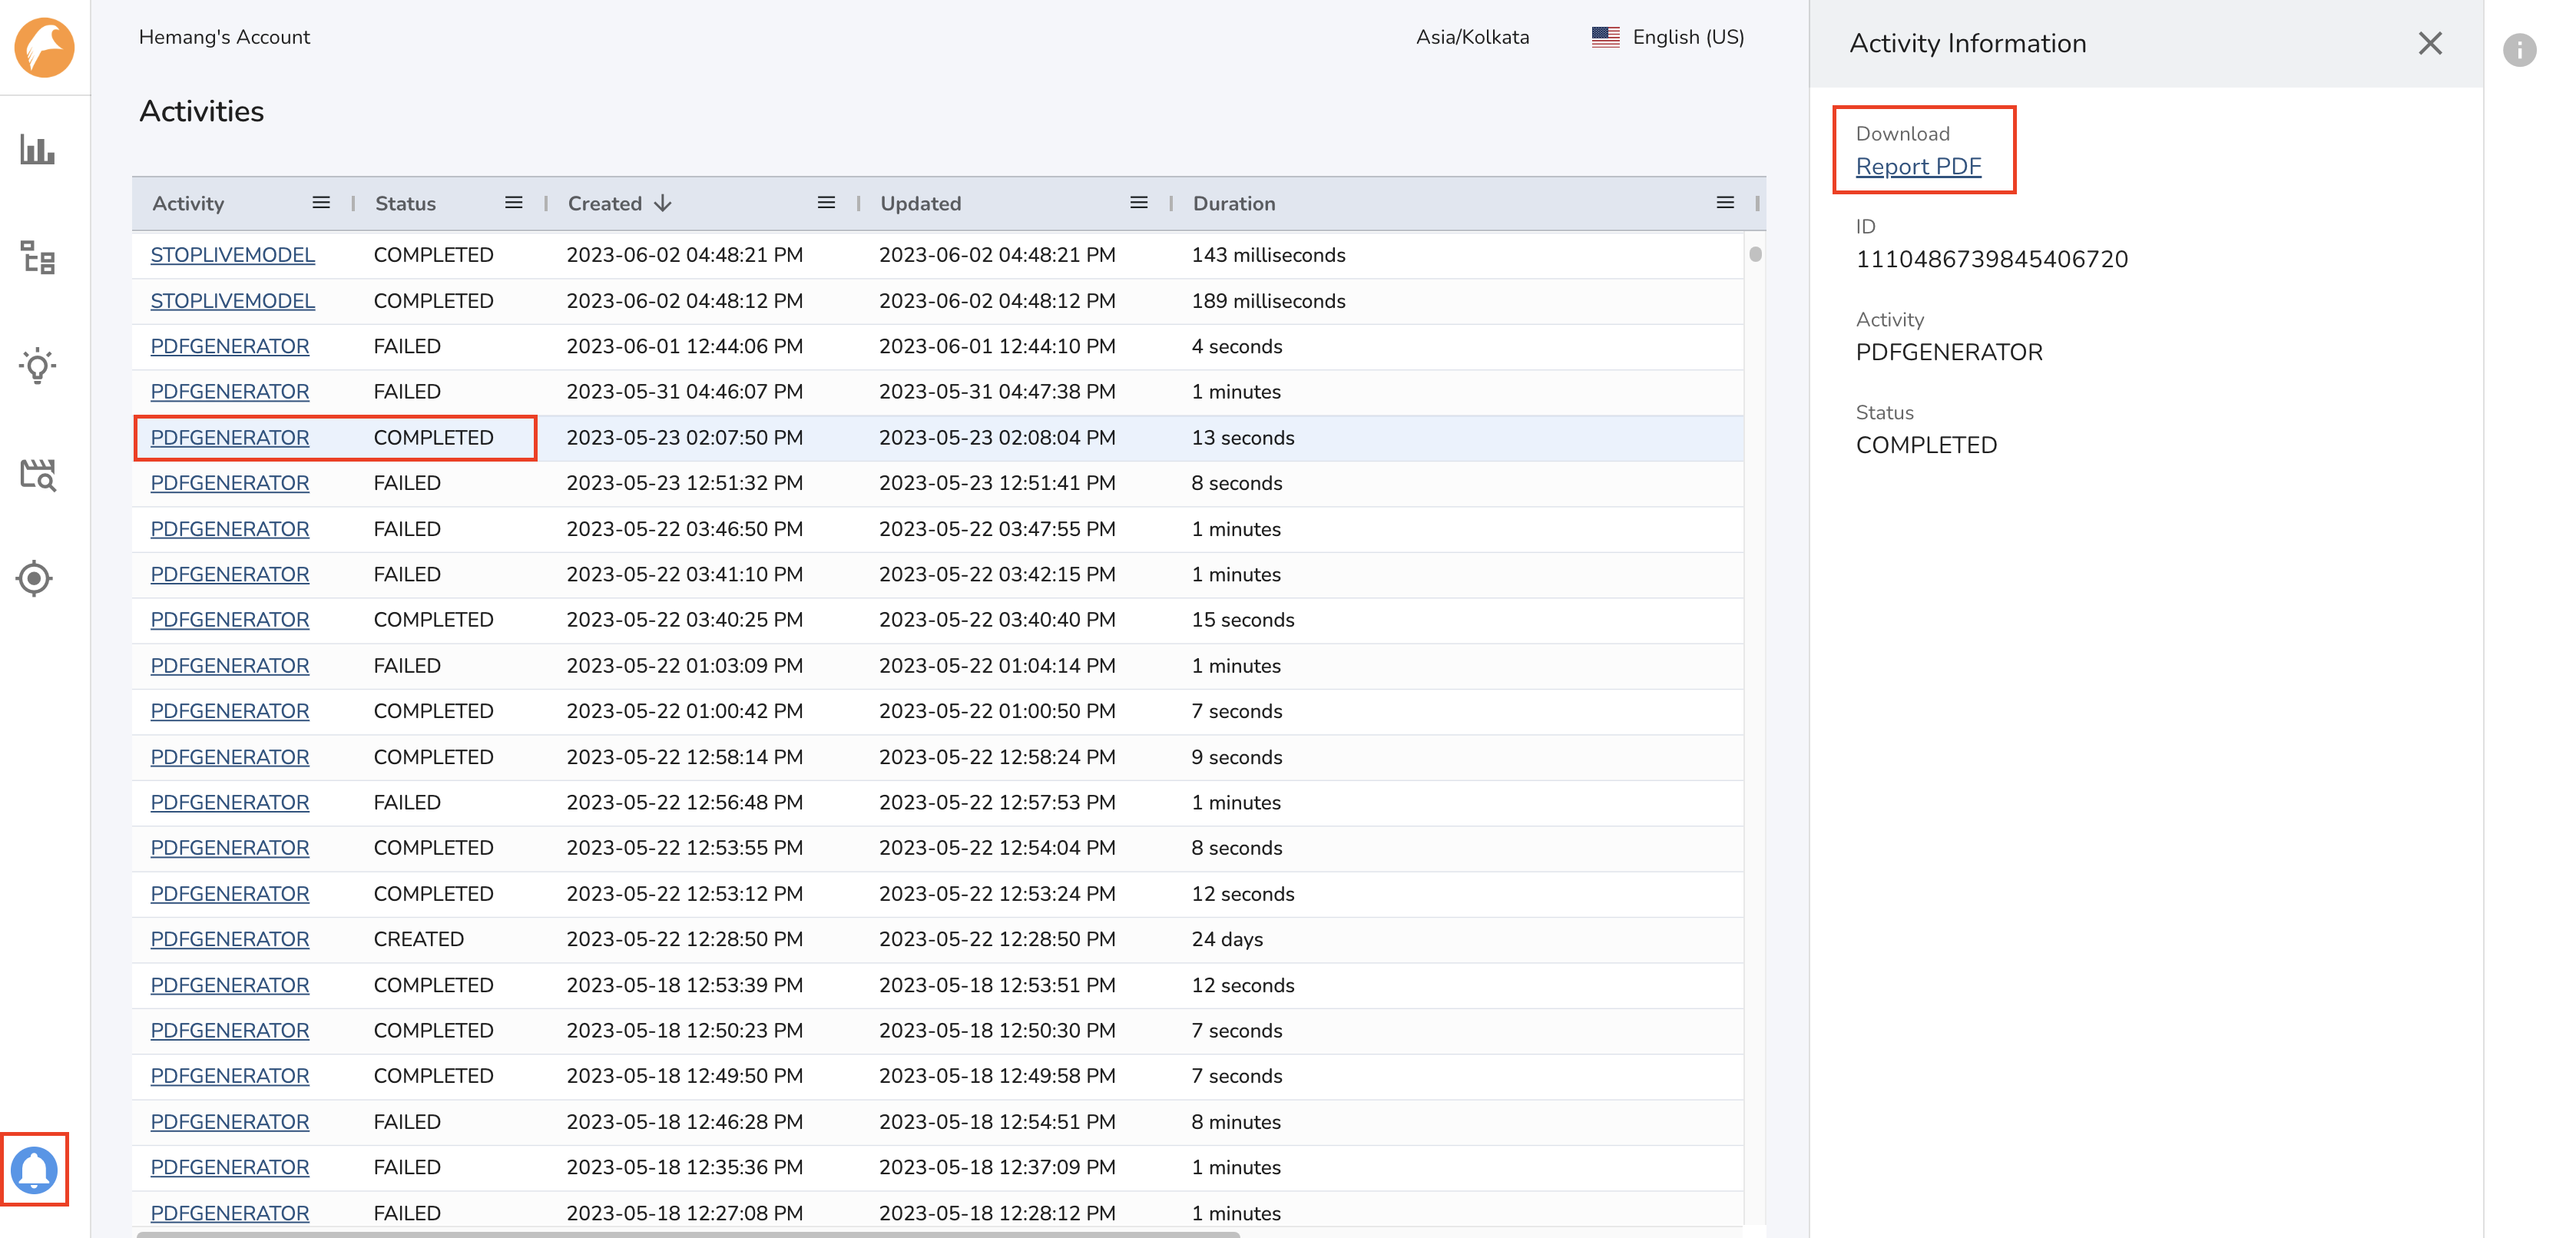Open STOPLIVEMODEL created at 04:48:21 PM

point(232,255)
